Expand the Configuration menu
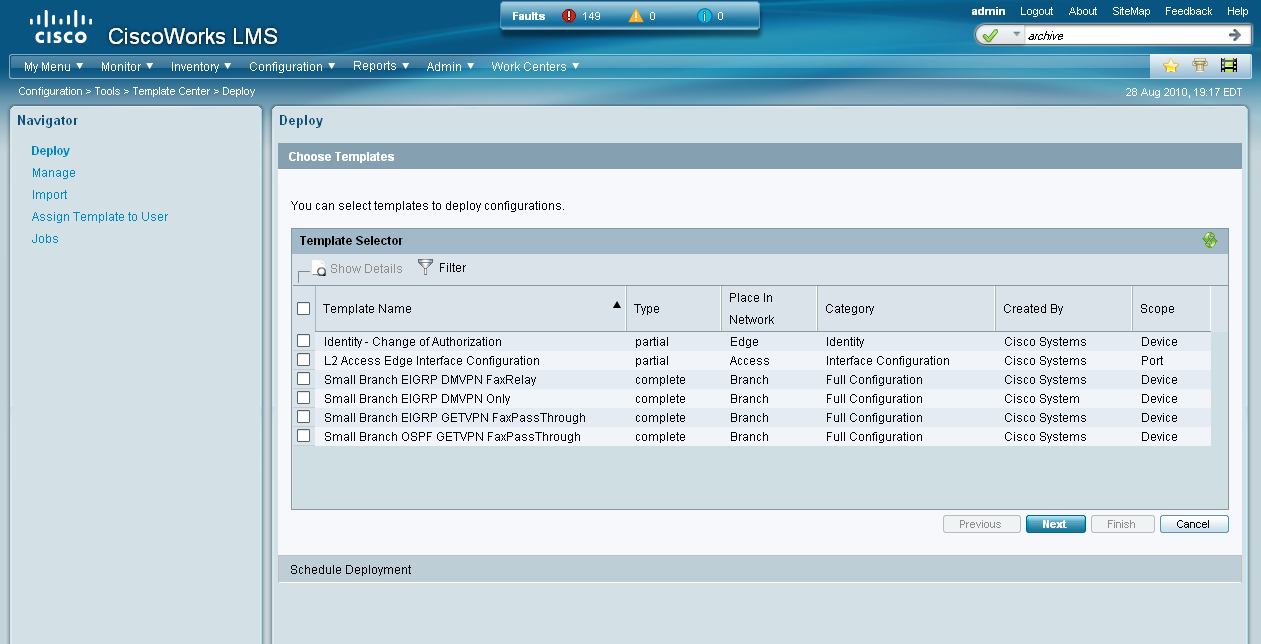This screenshot has height=644, width=1261. 293,67
